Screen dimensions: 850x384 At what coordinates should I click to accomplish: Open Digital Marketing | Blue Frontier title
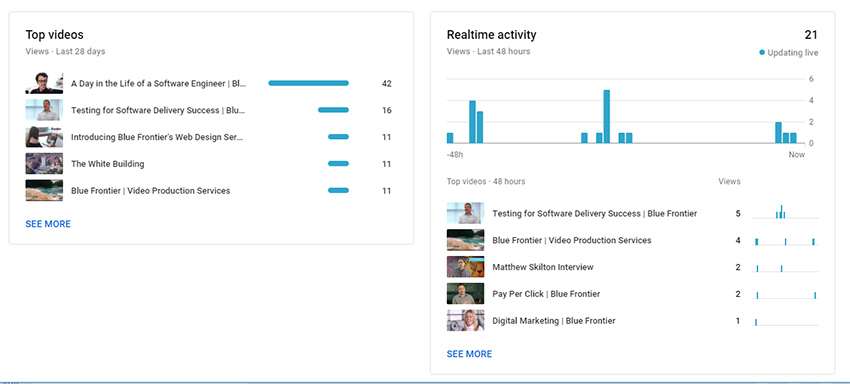coord(553,321)
